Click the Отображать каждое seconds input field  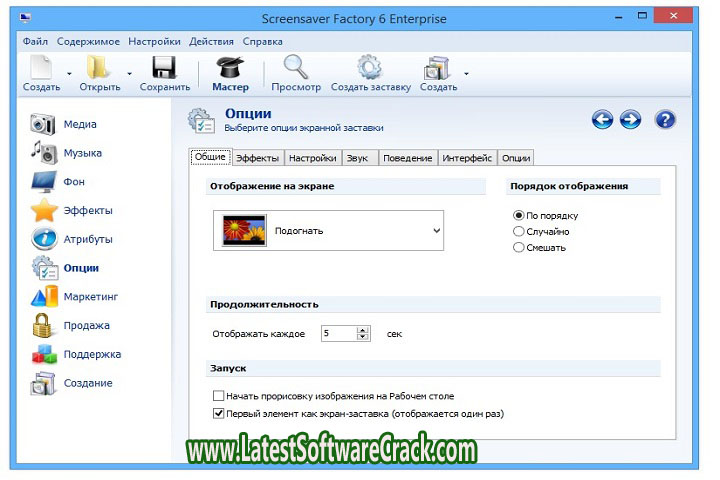coord(339,333)
